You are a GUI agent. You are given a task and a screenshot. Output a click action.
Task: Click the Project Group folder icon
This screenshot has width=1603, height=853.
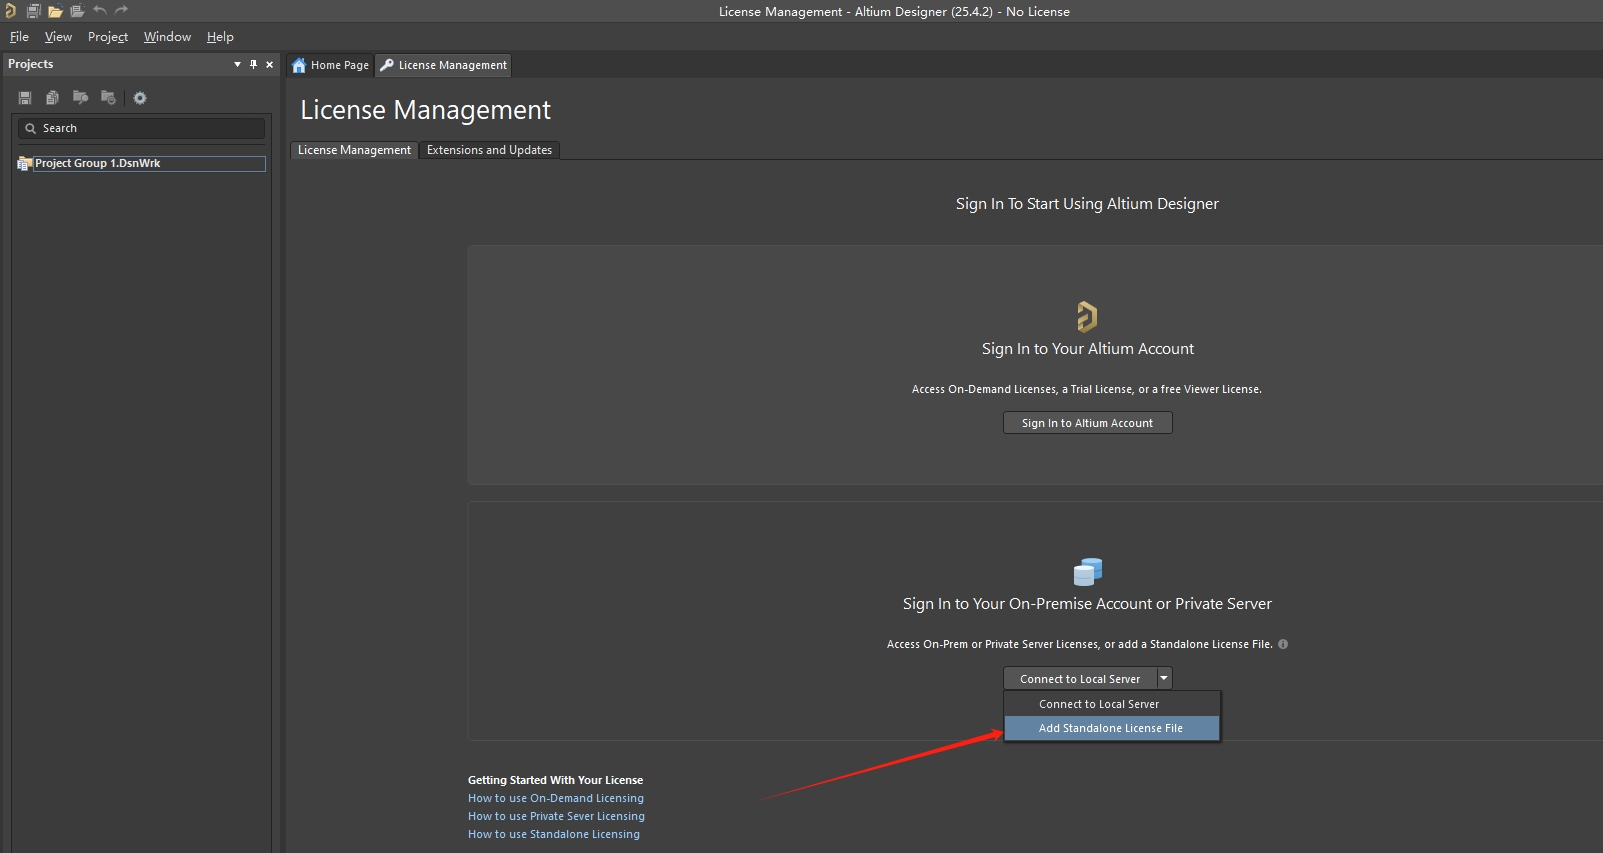point(24,163)
